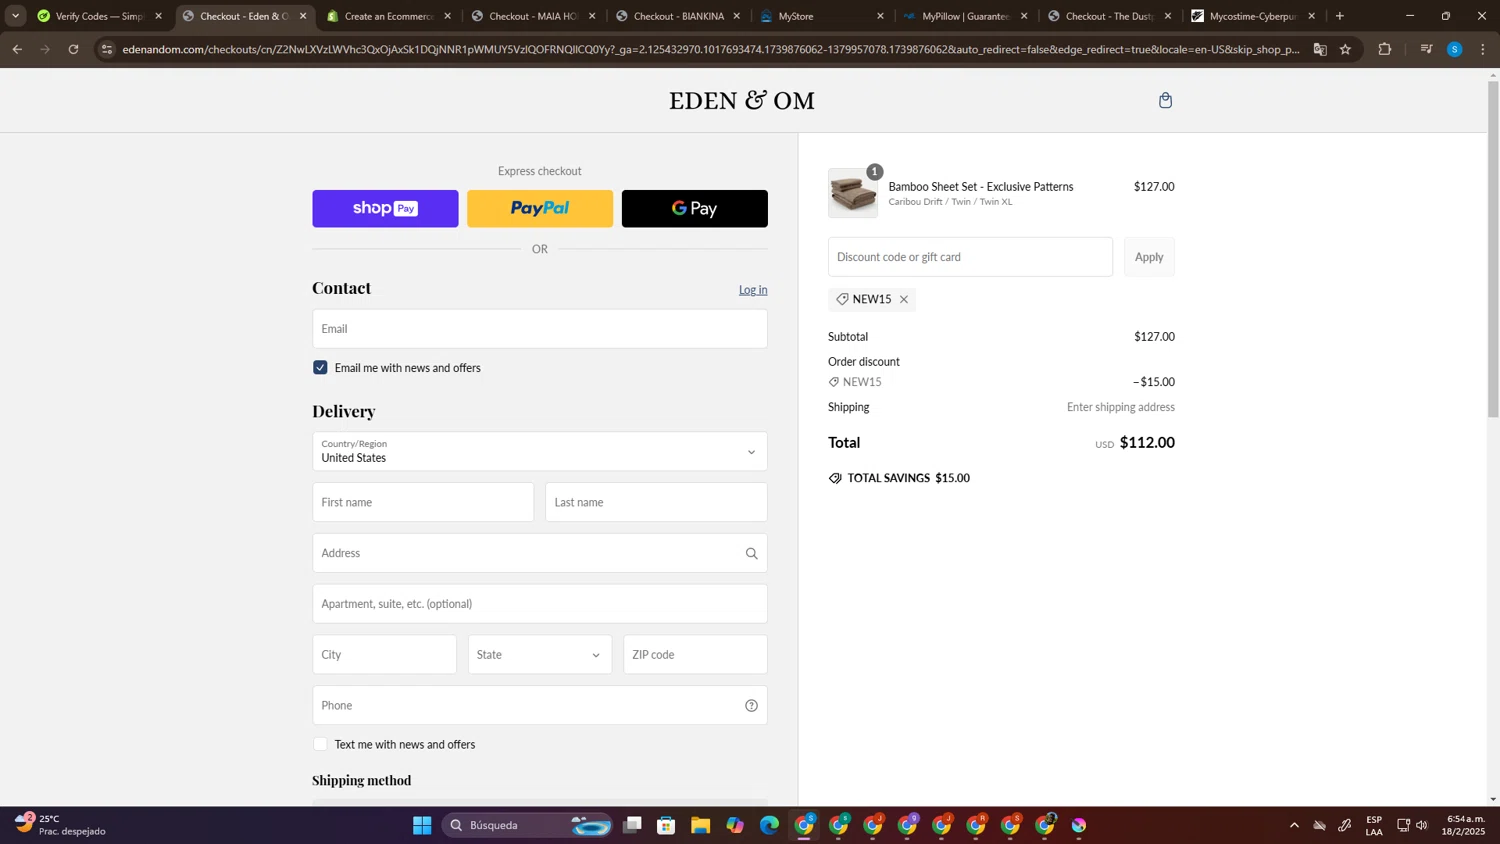Open the Chrome three-dot menu

tap(1482, 49)
